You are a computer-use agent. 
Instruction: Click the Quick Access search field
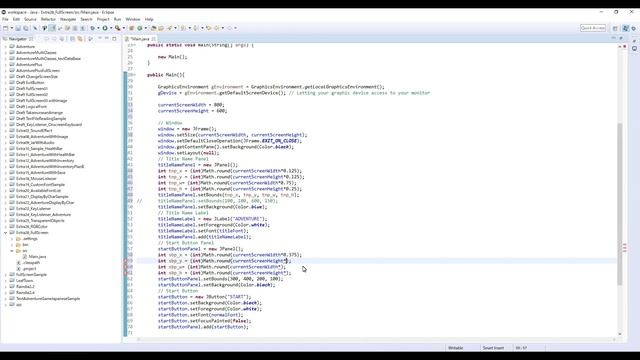(593, 28)
